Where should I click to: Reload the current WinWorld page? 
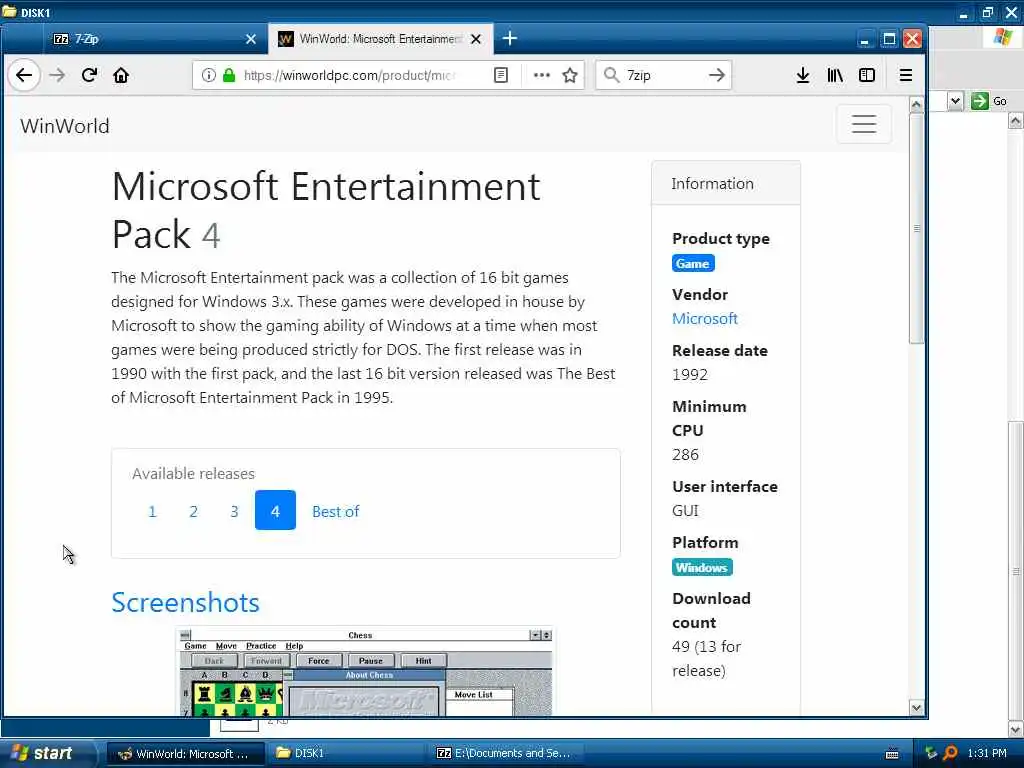(89, 75)
